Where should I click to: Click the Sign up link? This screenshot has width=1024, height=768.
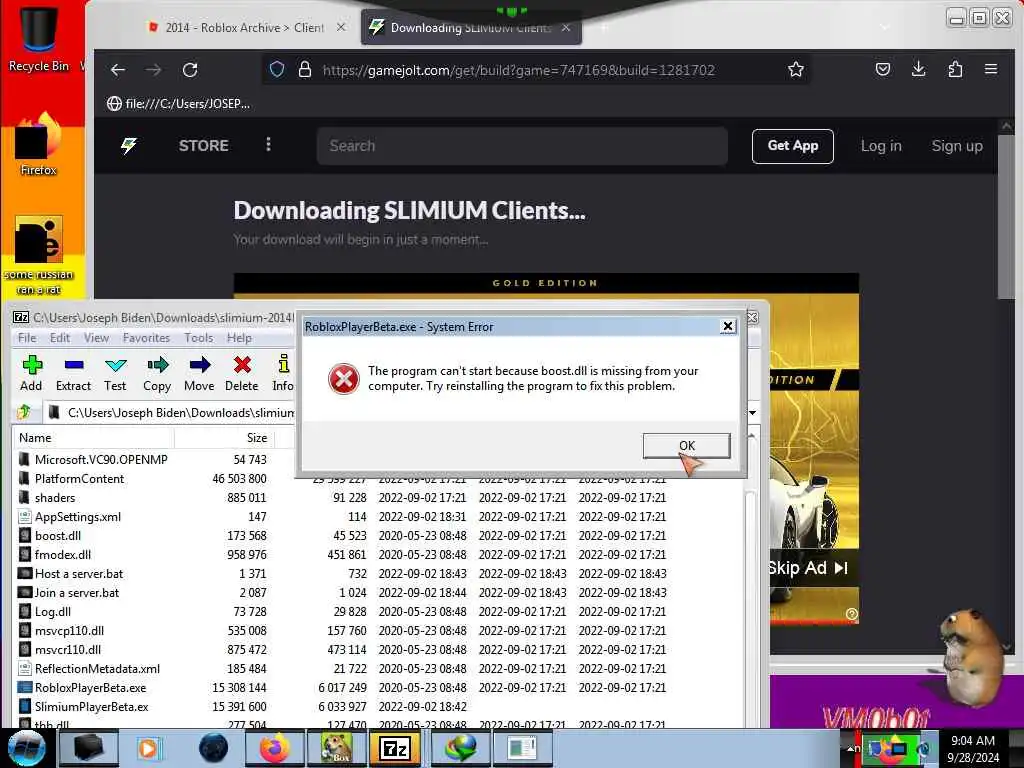tap(957, 146)
